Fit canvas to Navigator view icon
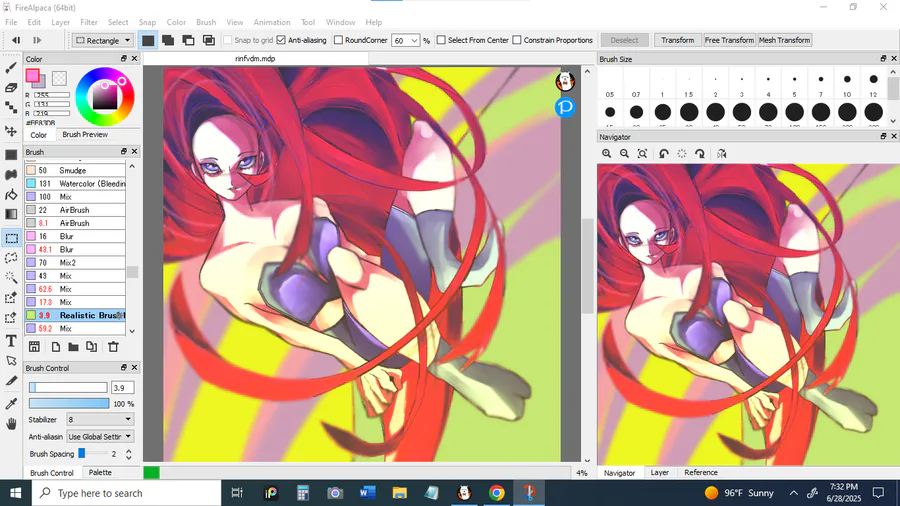The image size is (900, 506). click(642, 154)
